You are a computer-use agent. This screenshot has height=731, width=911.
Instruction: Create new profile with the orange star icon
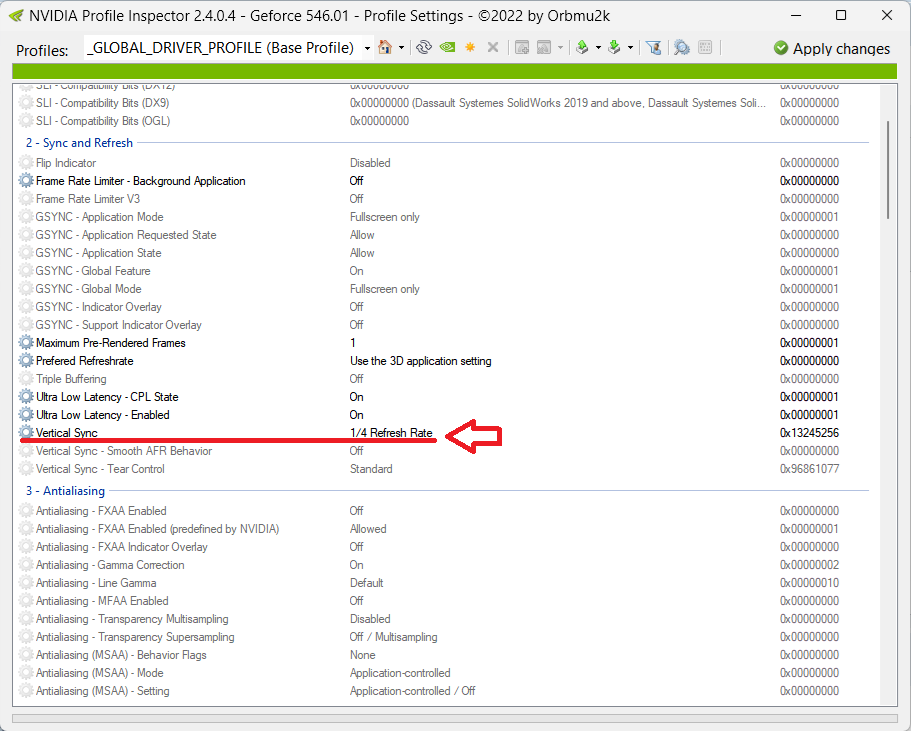point(470,48)
